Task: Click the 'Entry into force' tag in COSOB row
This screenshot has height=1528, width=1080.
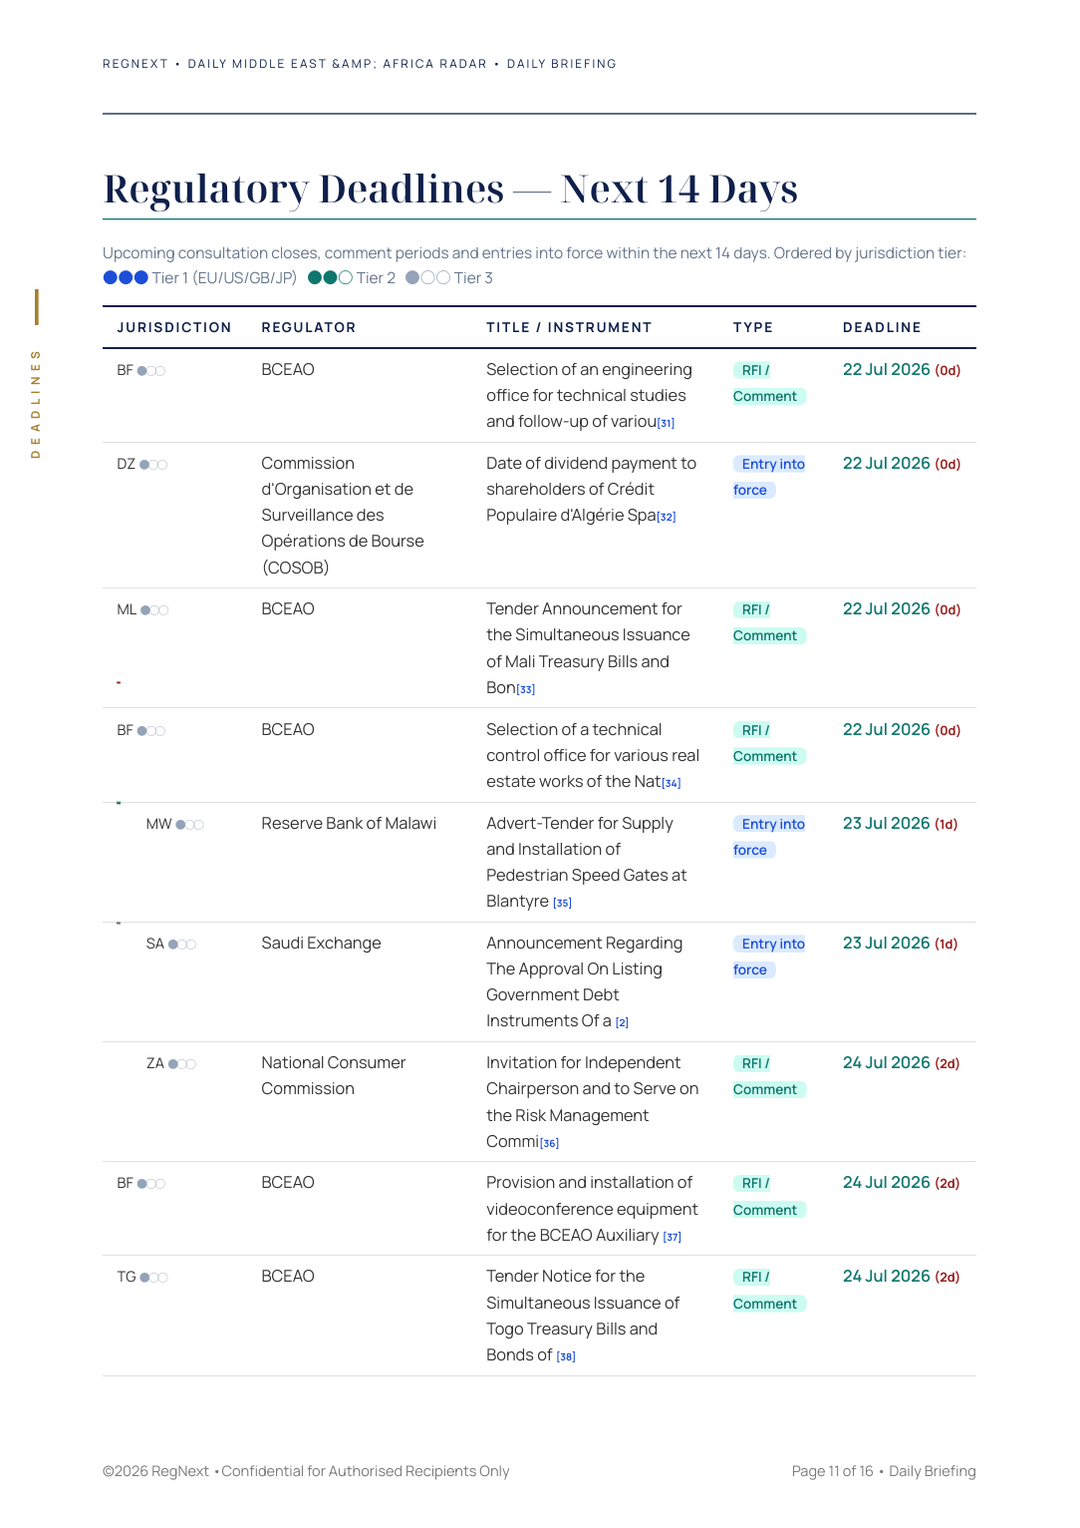Action: 769,477
